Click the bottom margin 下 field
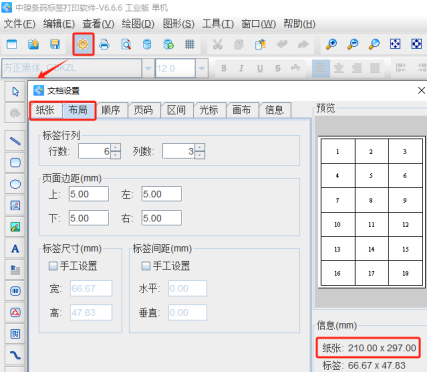The height and width of the screenshot is (372, 428). [x=89, y=218]
